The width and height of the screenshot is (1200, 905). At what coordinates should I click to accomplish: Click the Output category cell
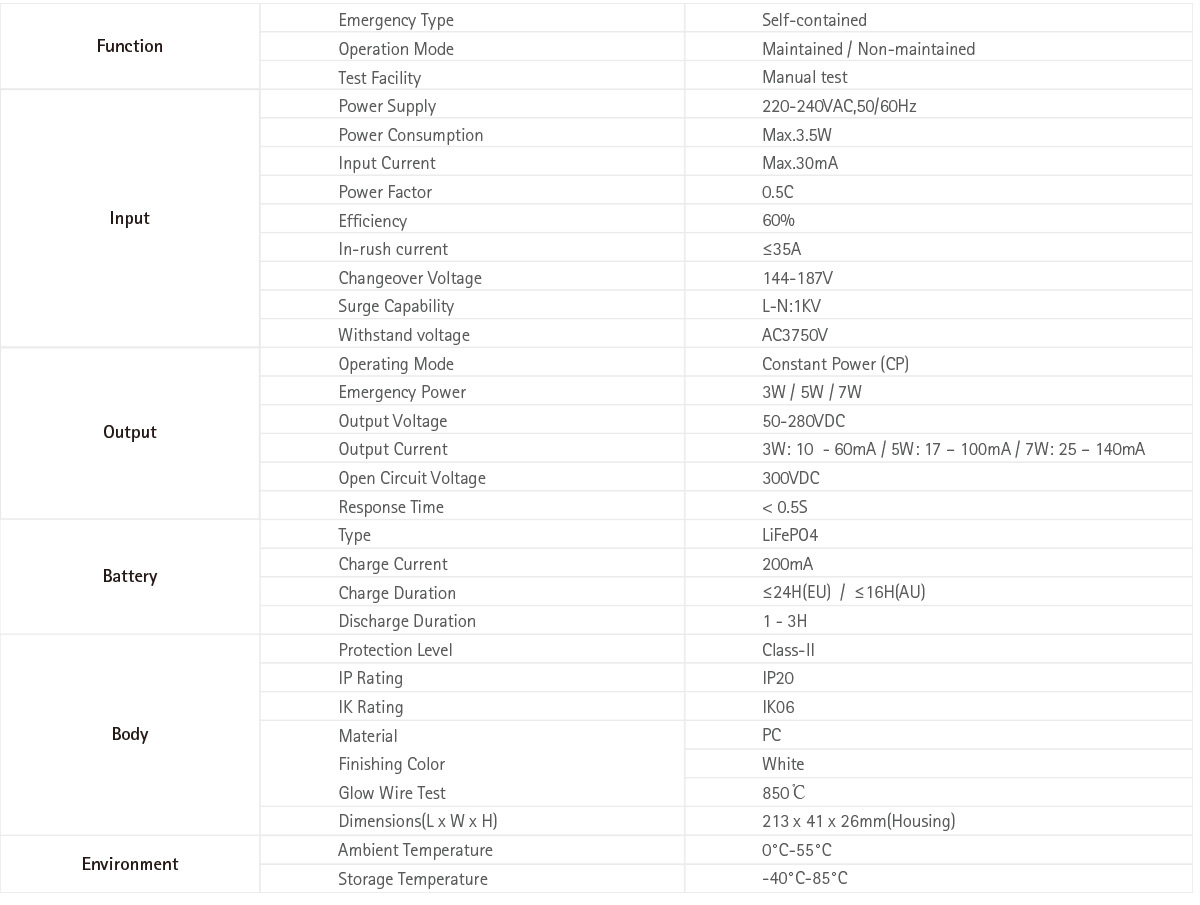point(130,432)
